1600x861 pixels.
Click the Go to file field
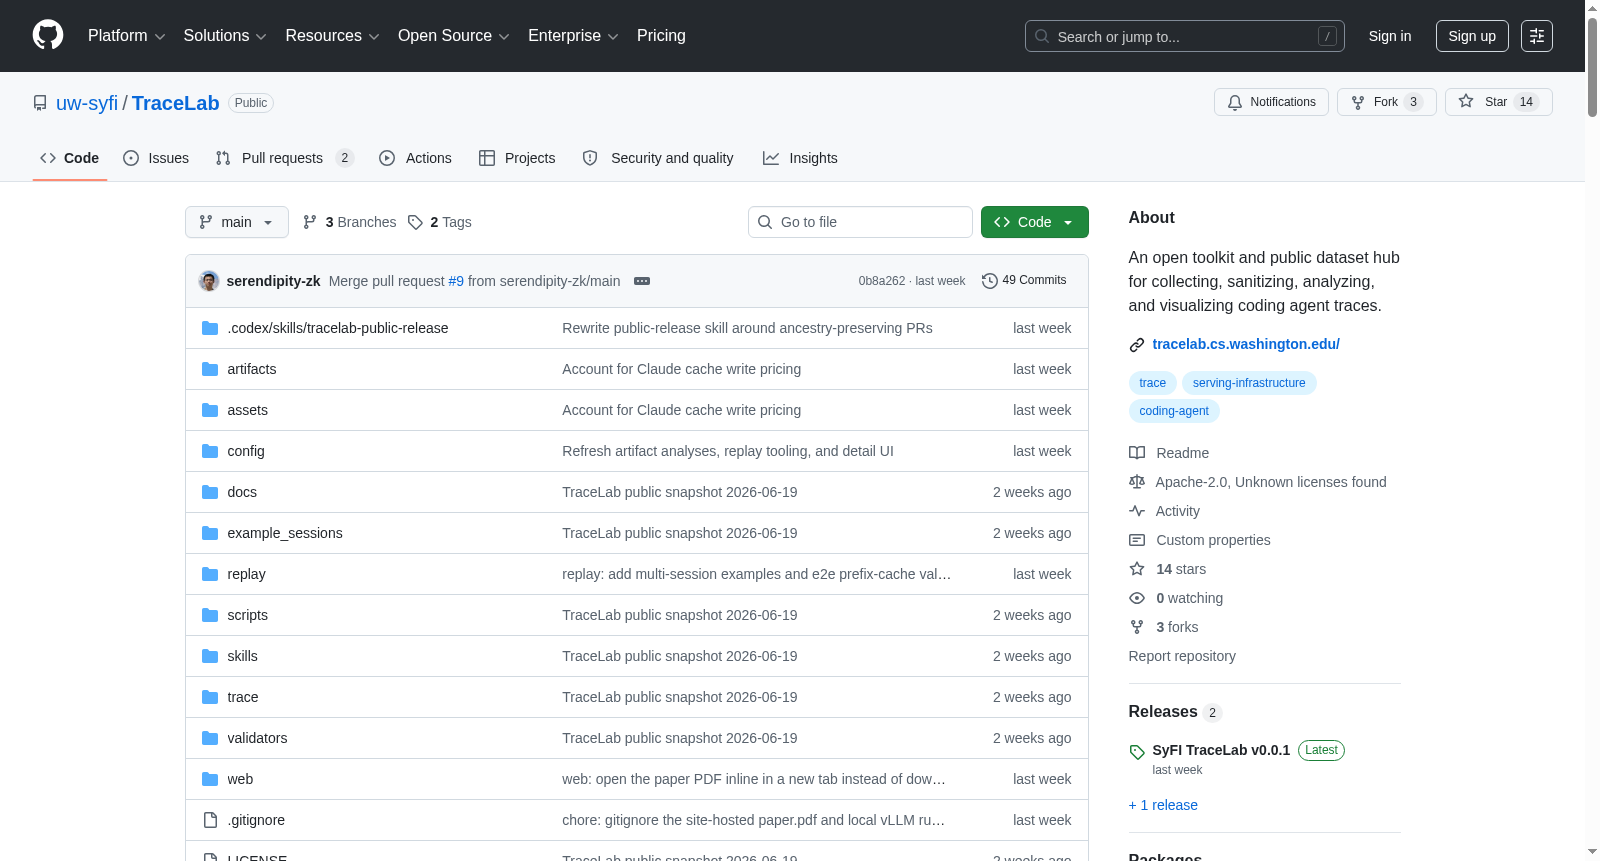tap(860, 222)
